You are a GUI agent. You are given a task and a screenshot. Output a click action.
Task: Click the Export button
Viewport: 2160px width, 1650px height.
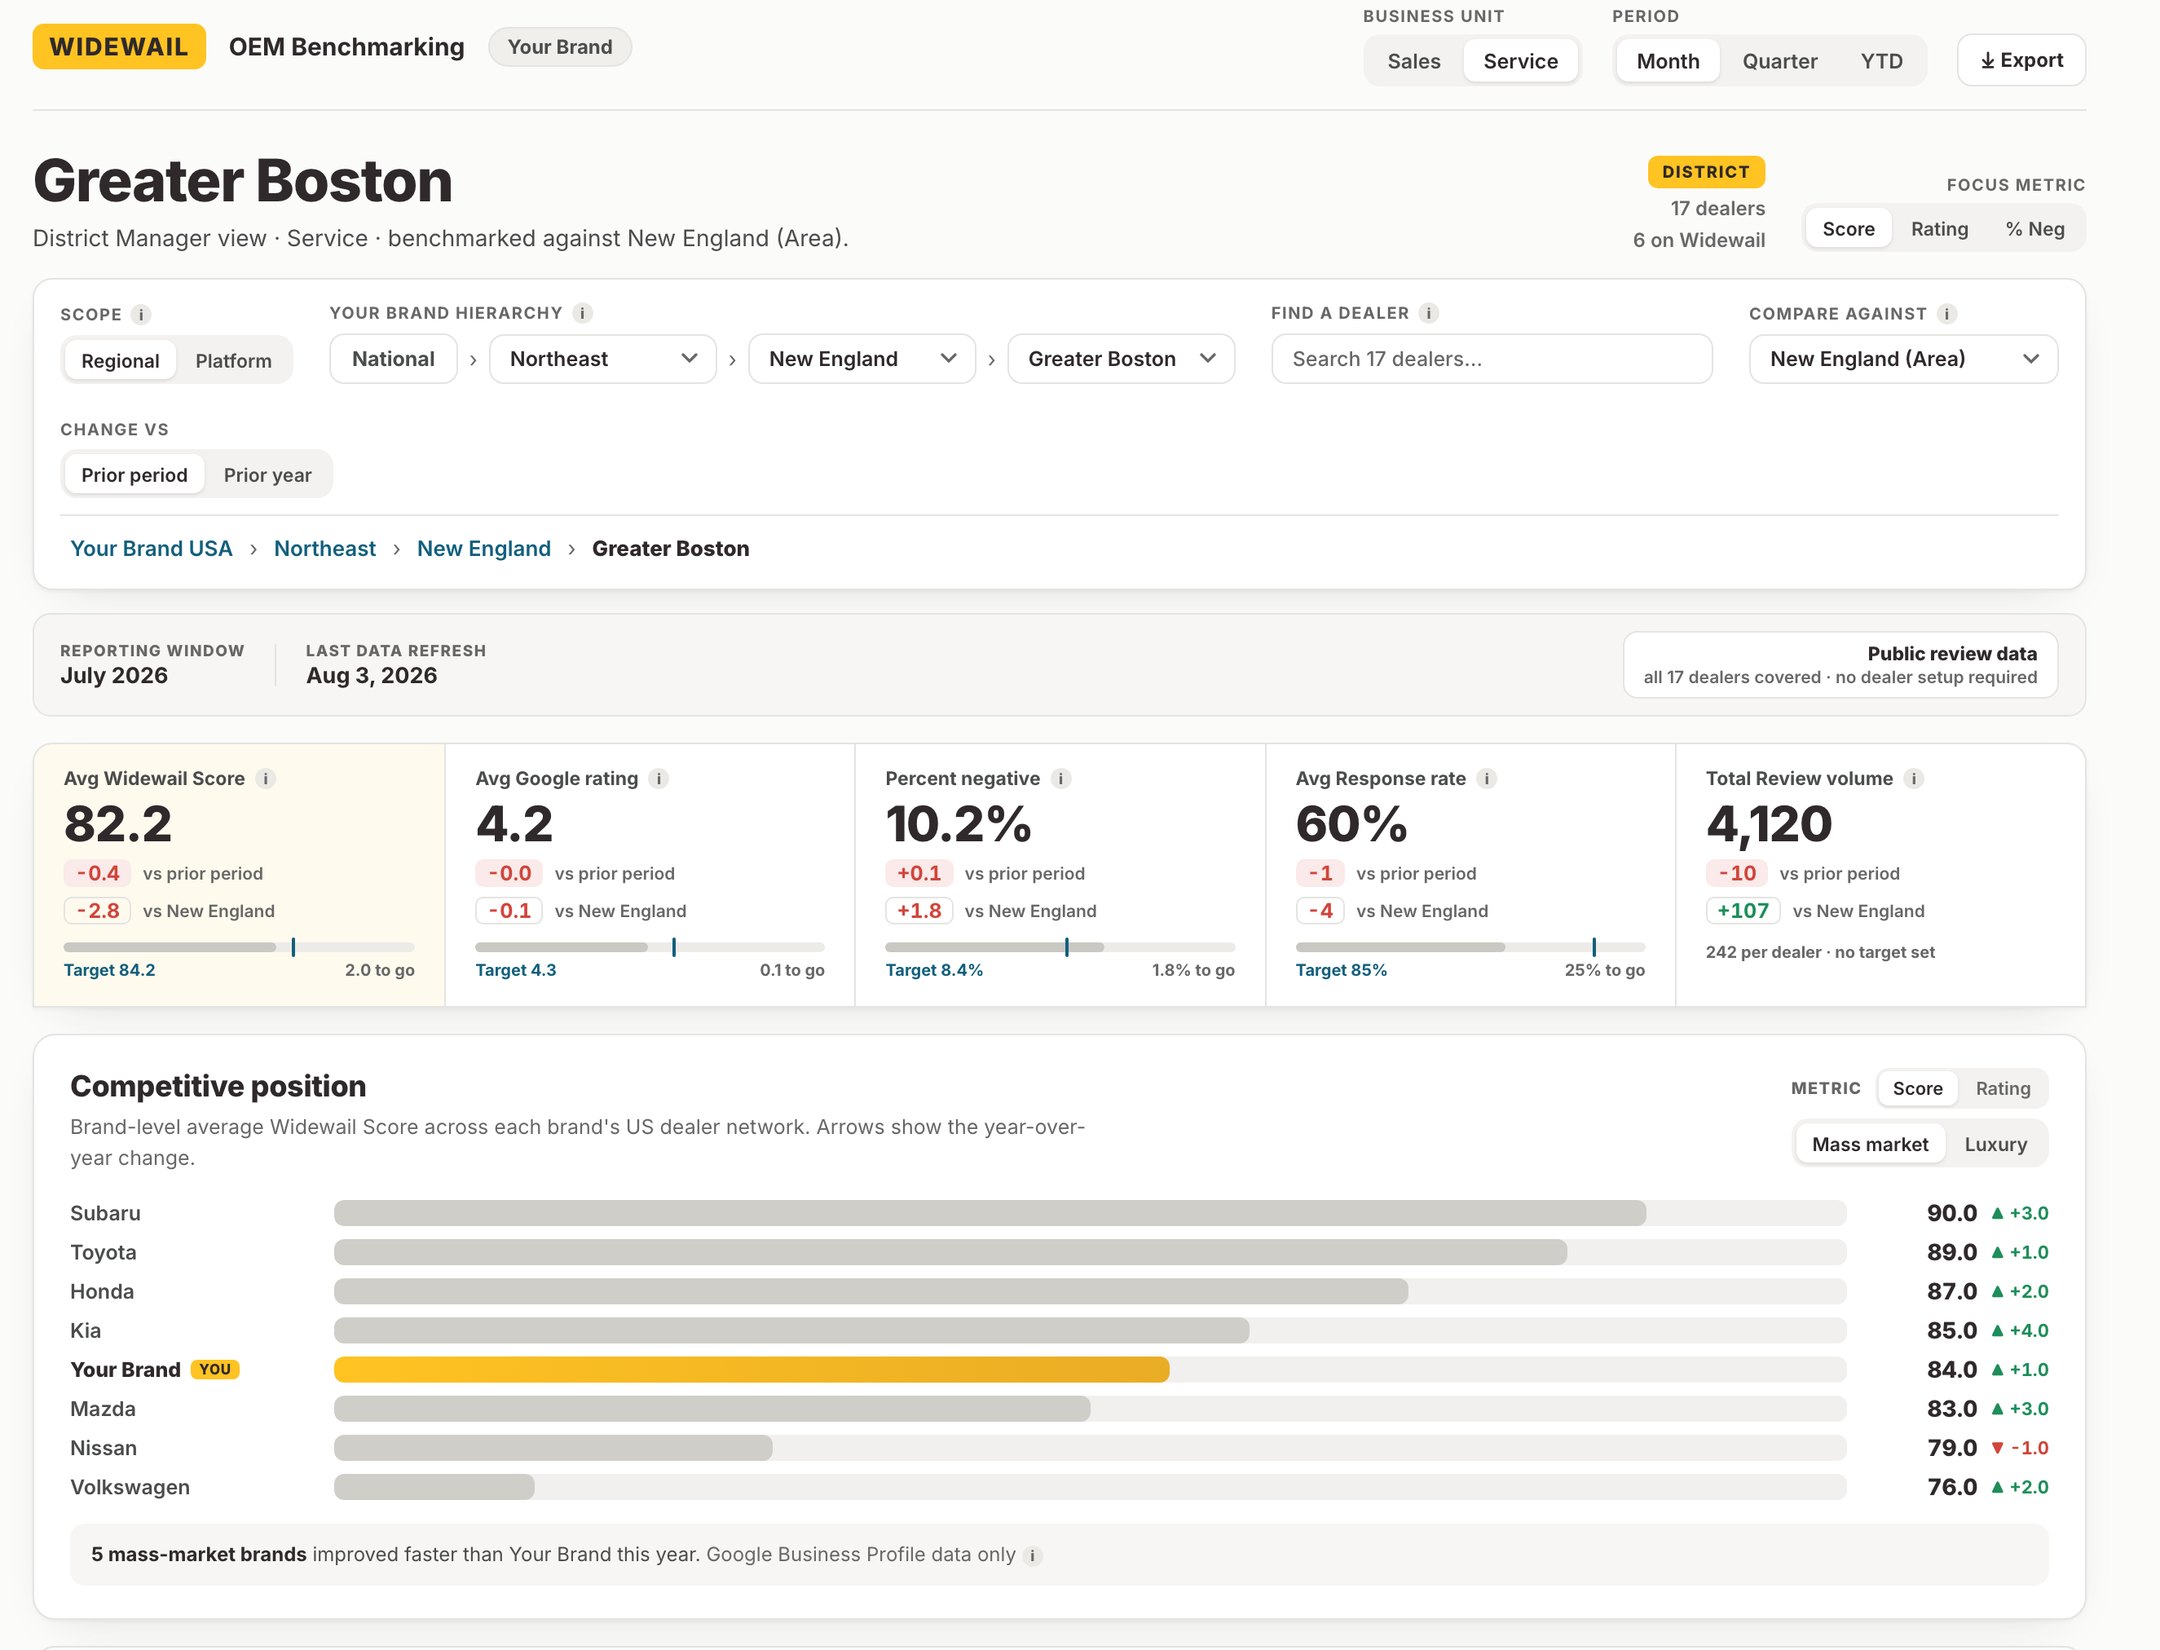[x=2021, y=60]
